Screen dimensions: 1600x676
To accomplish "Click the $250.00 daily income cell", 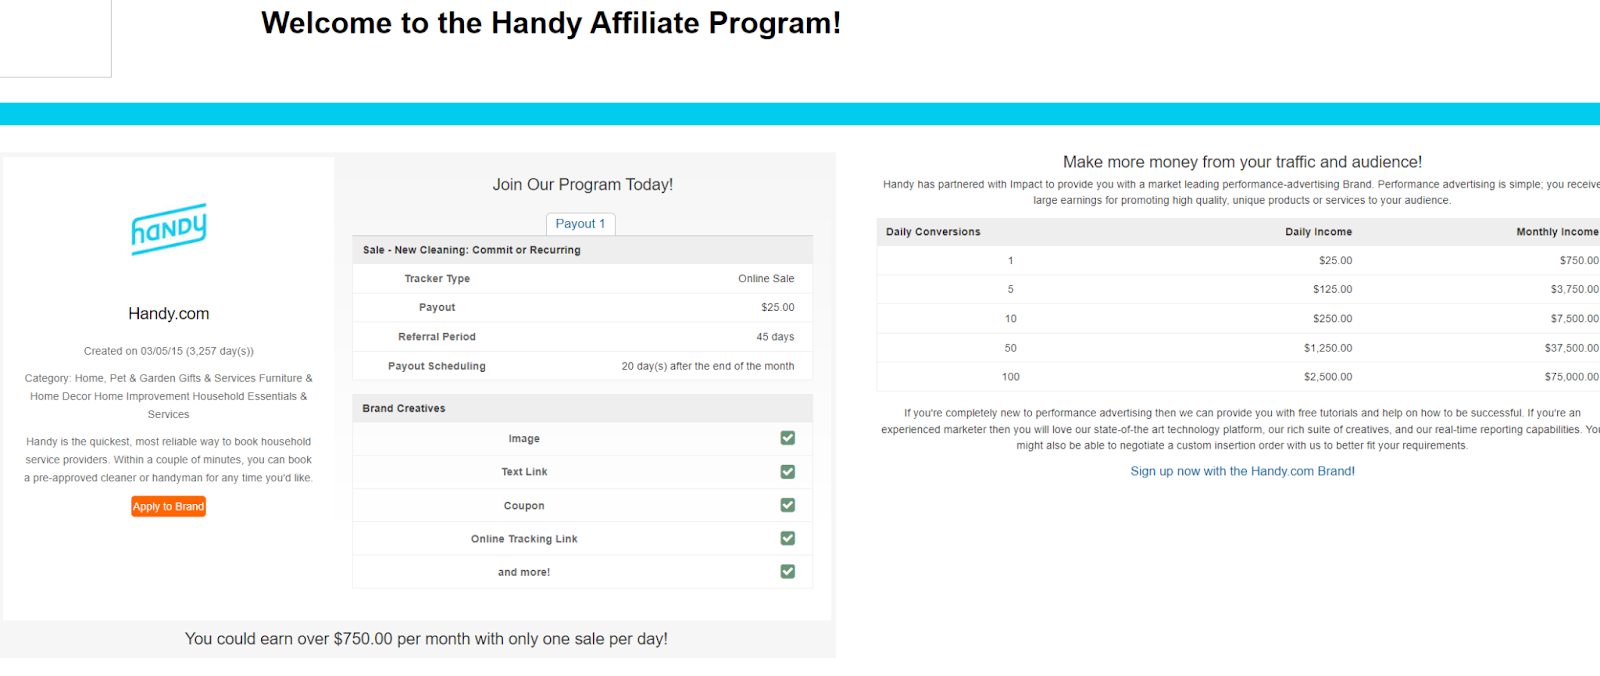I will (x=1332, y=319).
